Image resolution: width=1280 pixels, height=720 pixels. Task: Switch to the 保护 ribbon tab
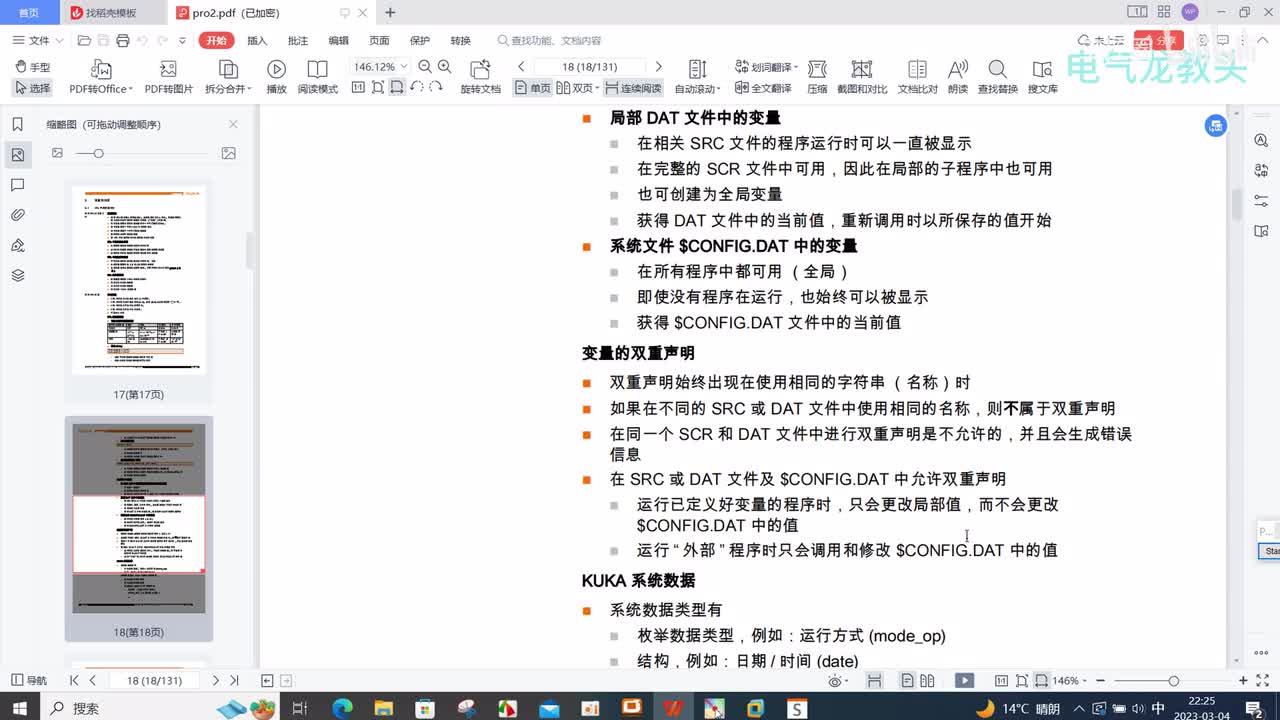(x=420, y=40)
